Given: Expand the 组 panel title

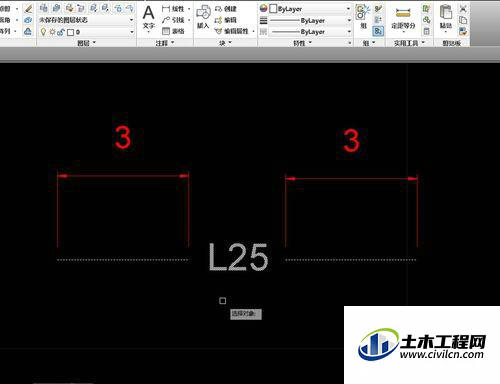Looking at the screenshot, I should pos(369,43).
